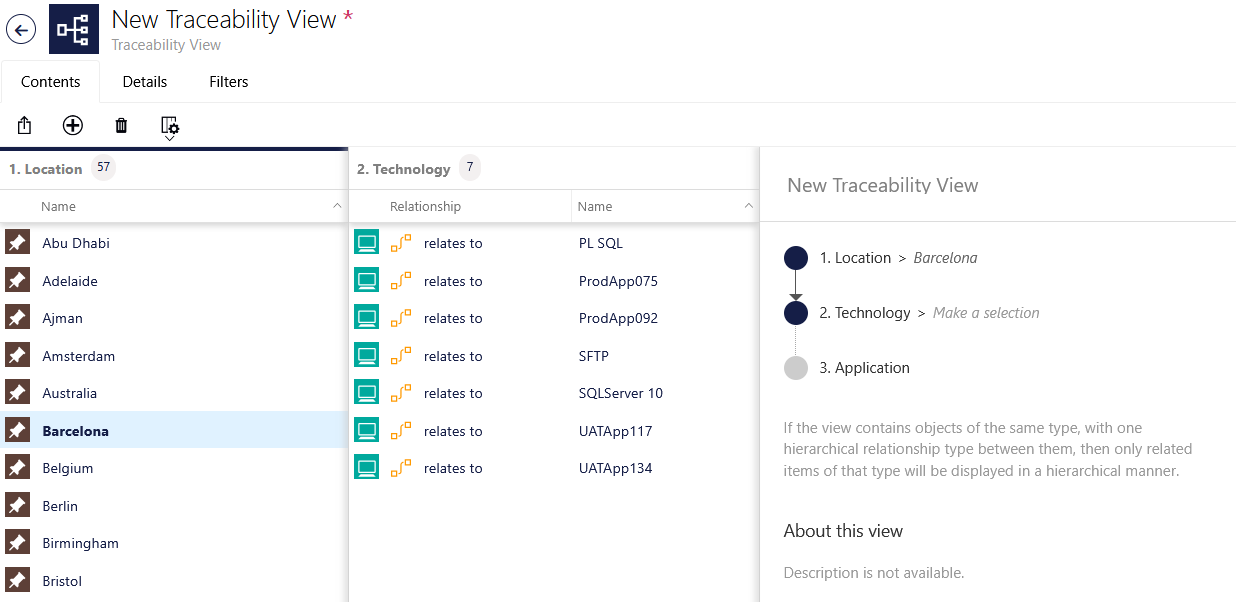Screen dimensions: 1236x602
Task: Click the 7 count badge for Technology
Action: click(470, 168)
